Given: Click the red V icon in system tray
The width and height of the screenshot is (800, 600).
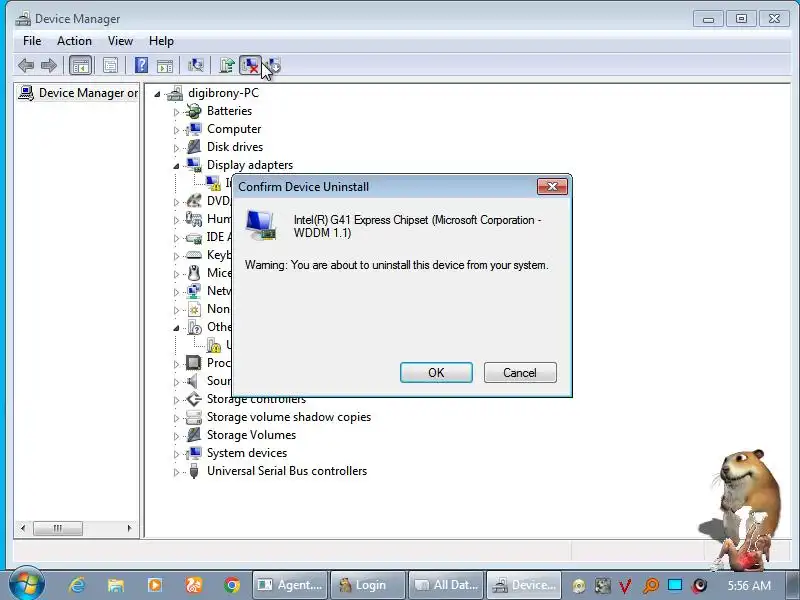Looking at the screenshot, I should coord(625,586).
